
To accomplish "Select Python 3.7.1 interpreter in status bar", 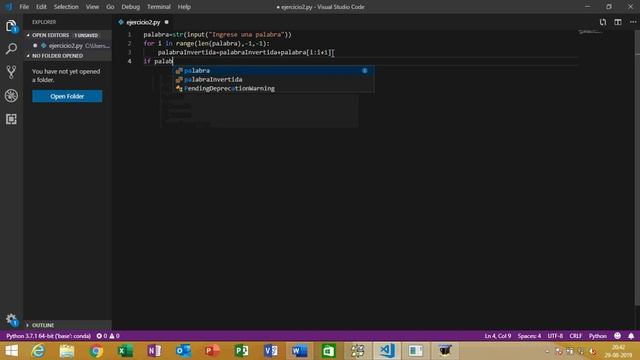I will click(49, 336).
